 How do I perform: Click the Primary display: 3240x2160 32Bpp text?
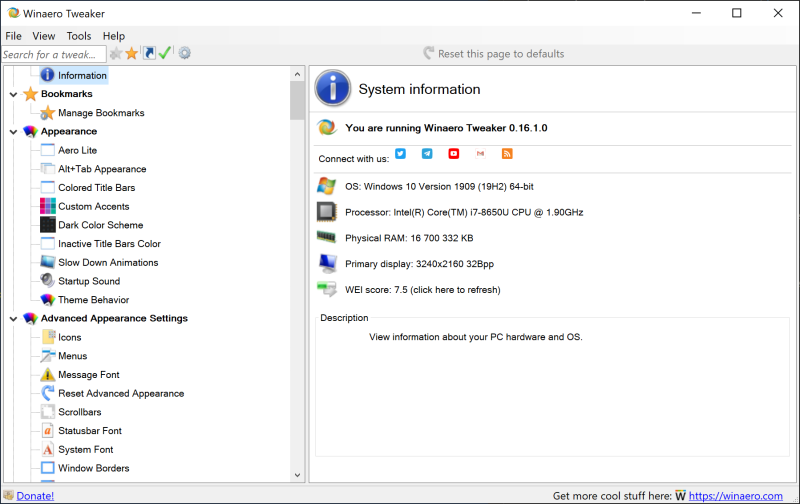click(x=419, y=264)
